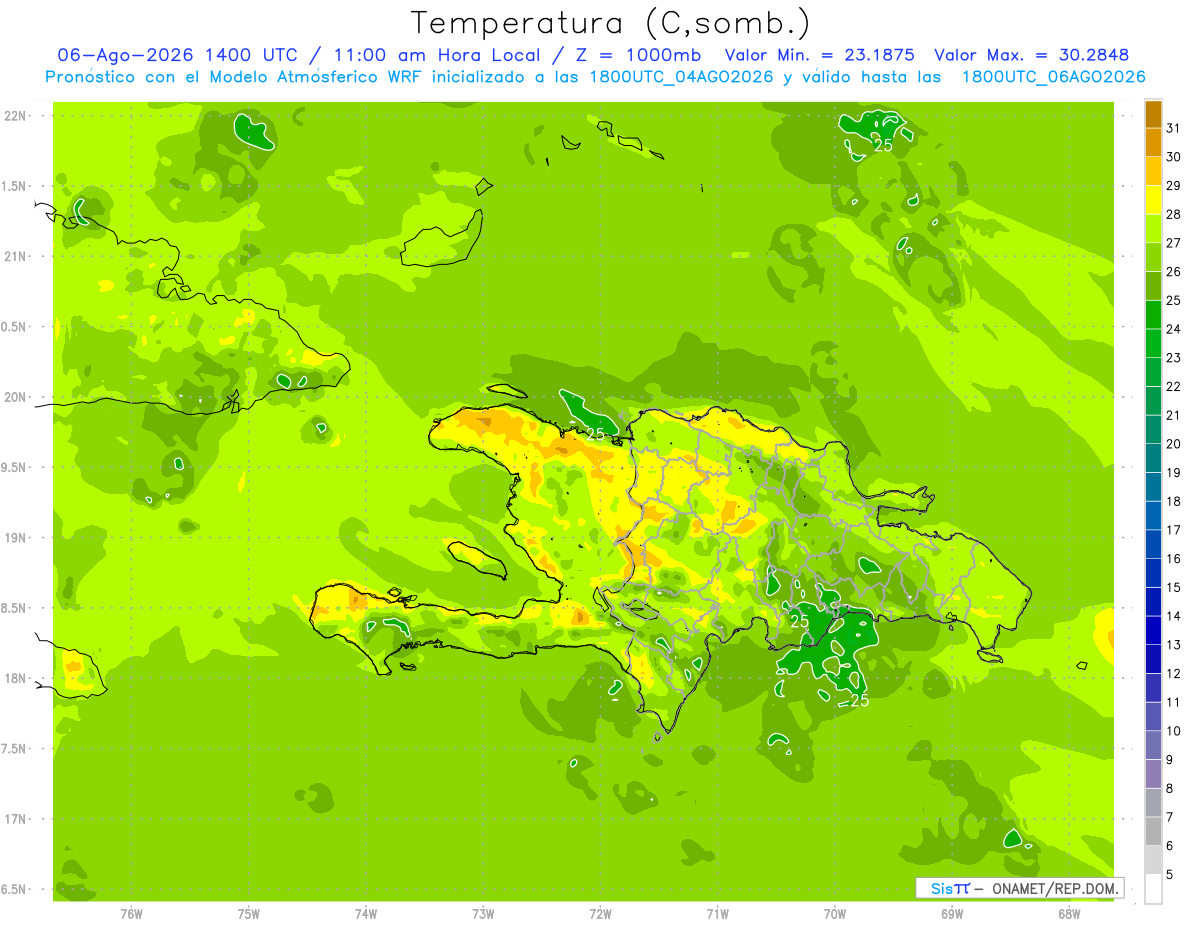This screenshot has width=1200, height=927.
Task: Click the "22N" latitude axis label
Action: pyautogui.click(x=17, y=116)
